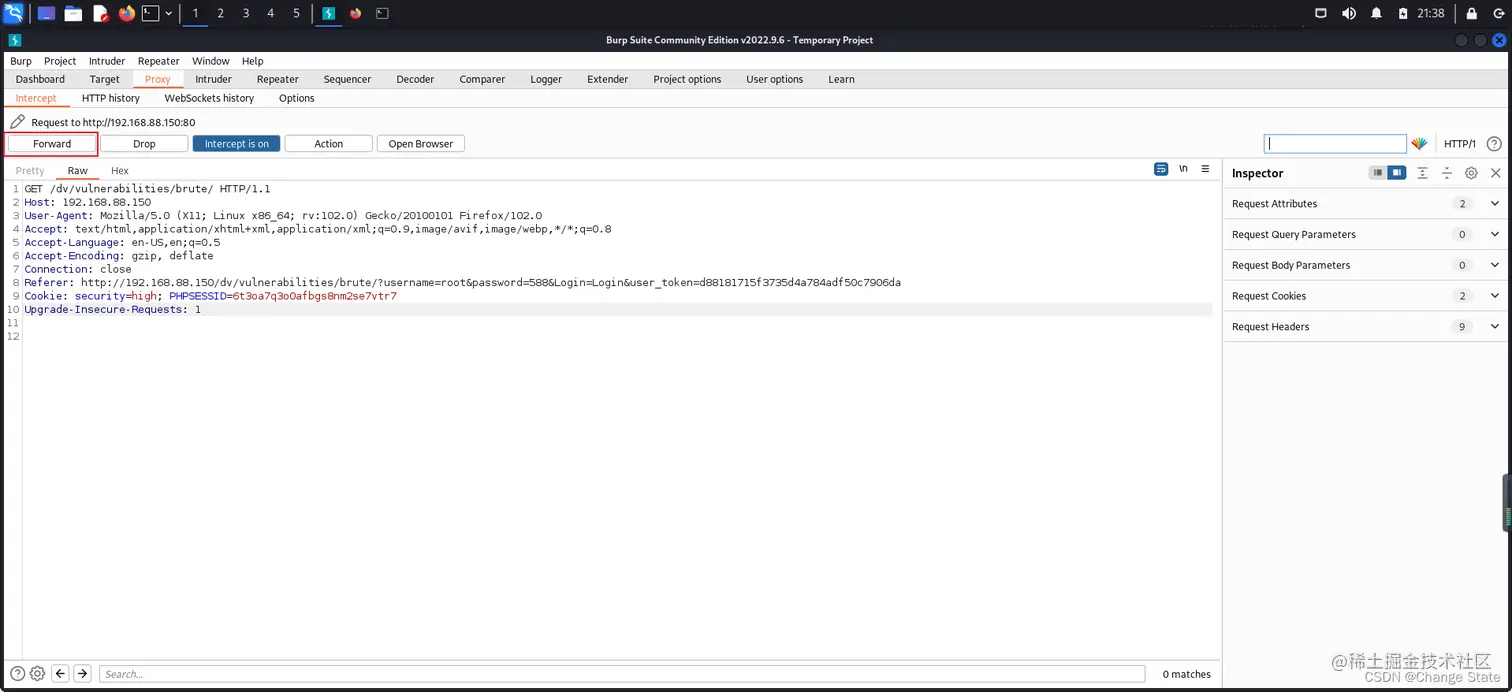
Task: Click the log out icon
Action: (x=1498, y=14)
